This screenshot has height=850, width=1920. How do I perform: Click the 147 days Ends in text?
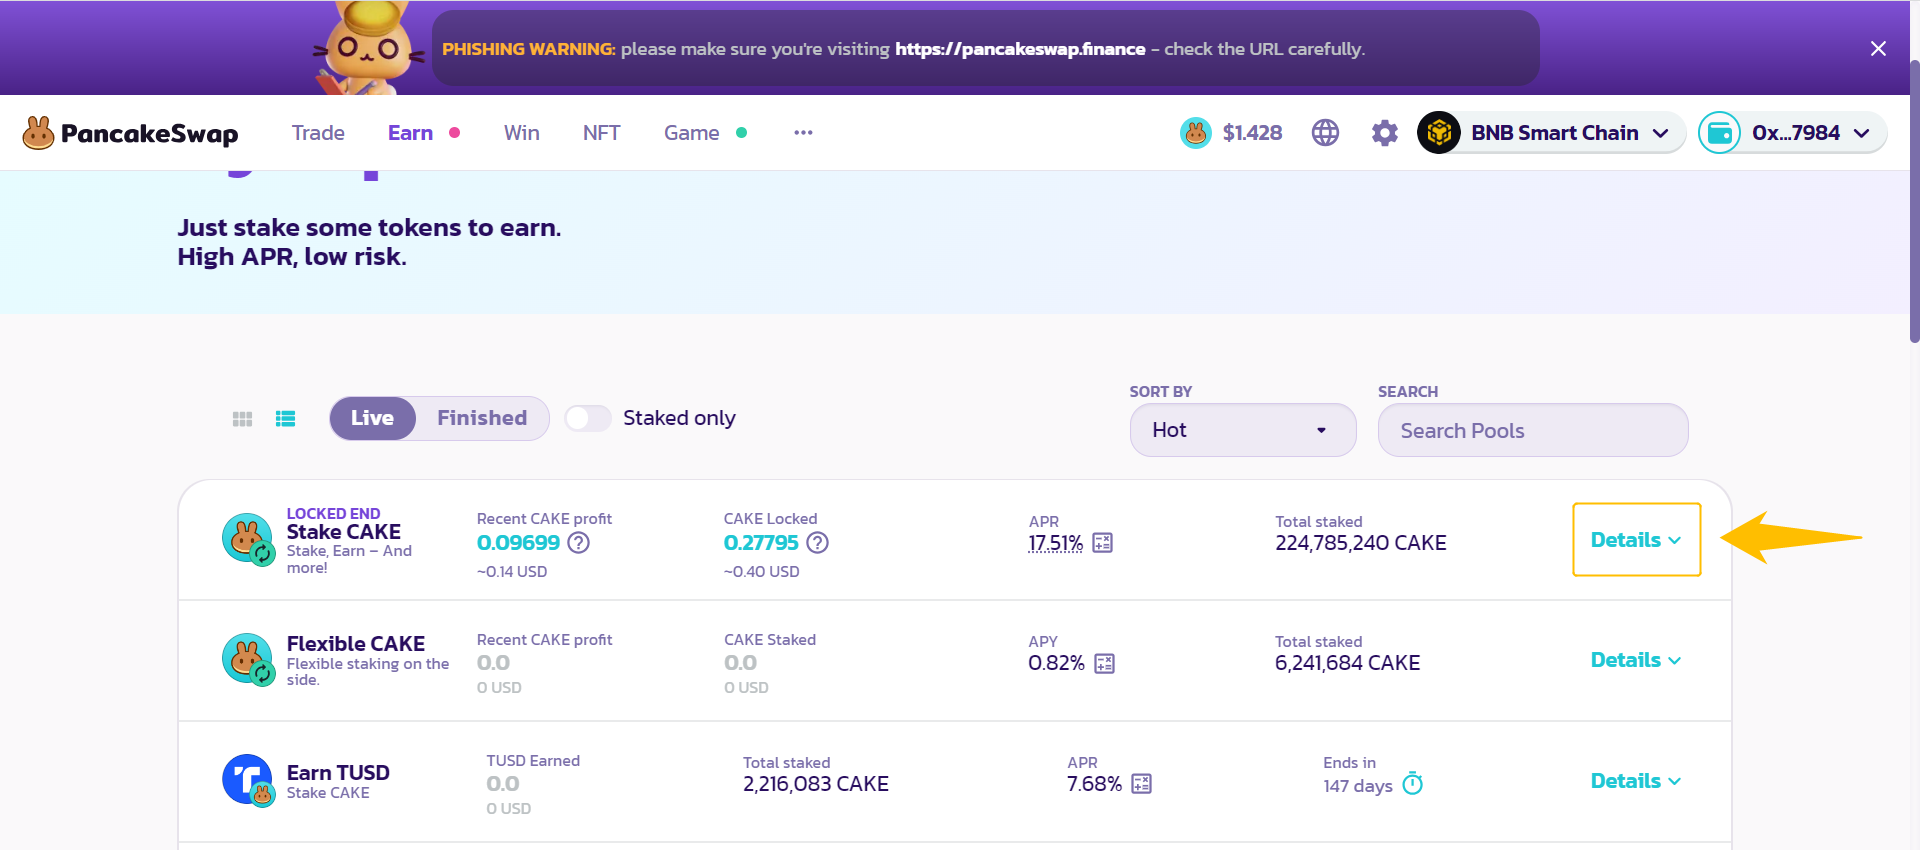point(1358,786)
